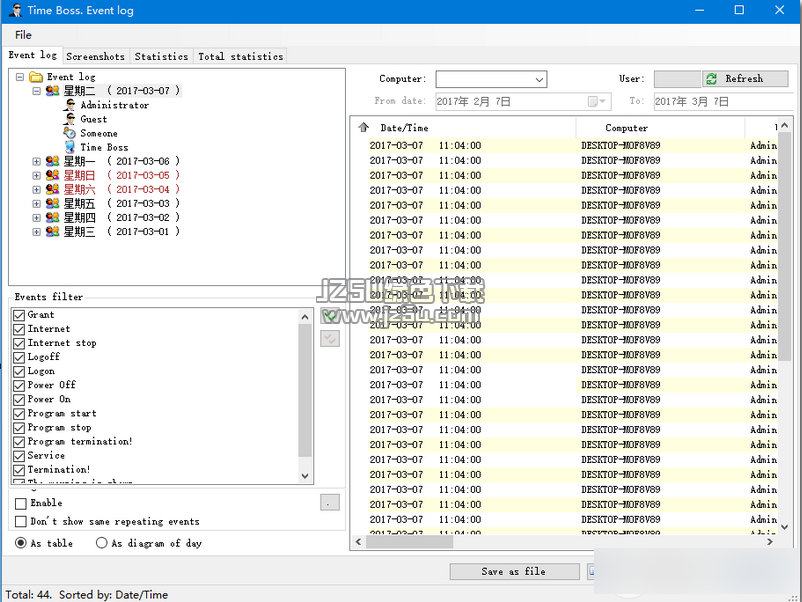This screenshot has height=602, width=802.
Task: Switch to the Screenshots tab
Action: tap(96, 56)
